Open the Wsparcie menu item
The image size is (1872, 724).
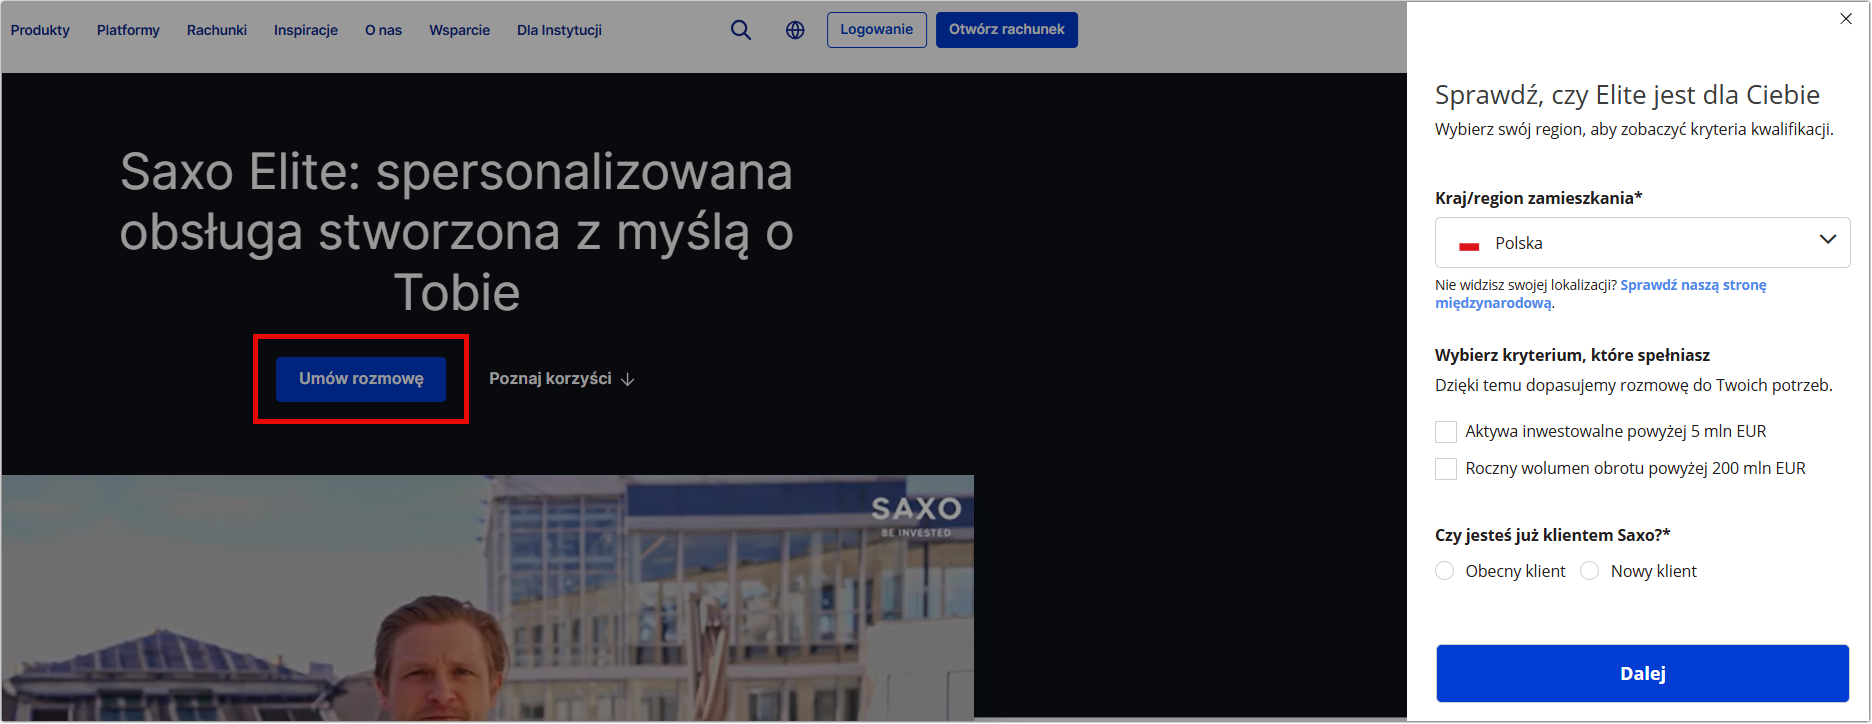459,30
